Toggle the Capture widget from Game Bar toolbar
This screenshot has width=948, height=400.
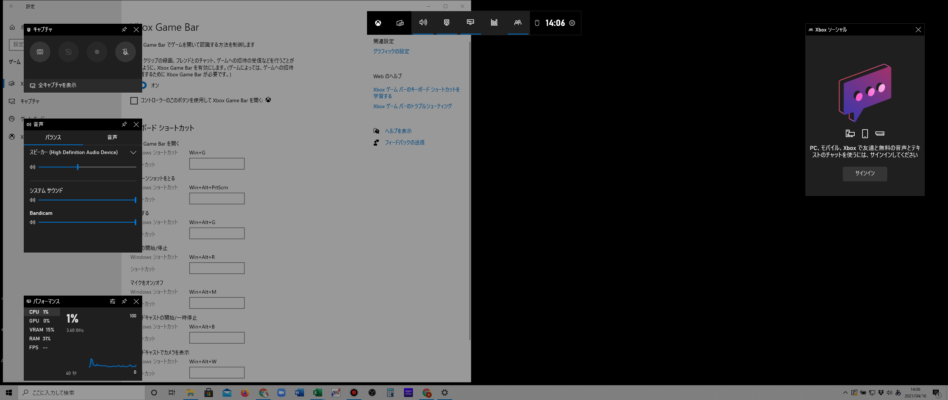point(447,23)
